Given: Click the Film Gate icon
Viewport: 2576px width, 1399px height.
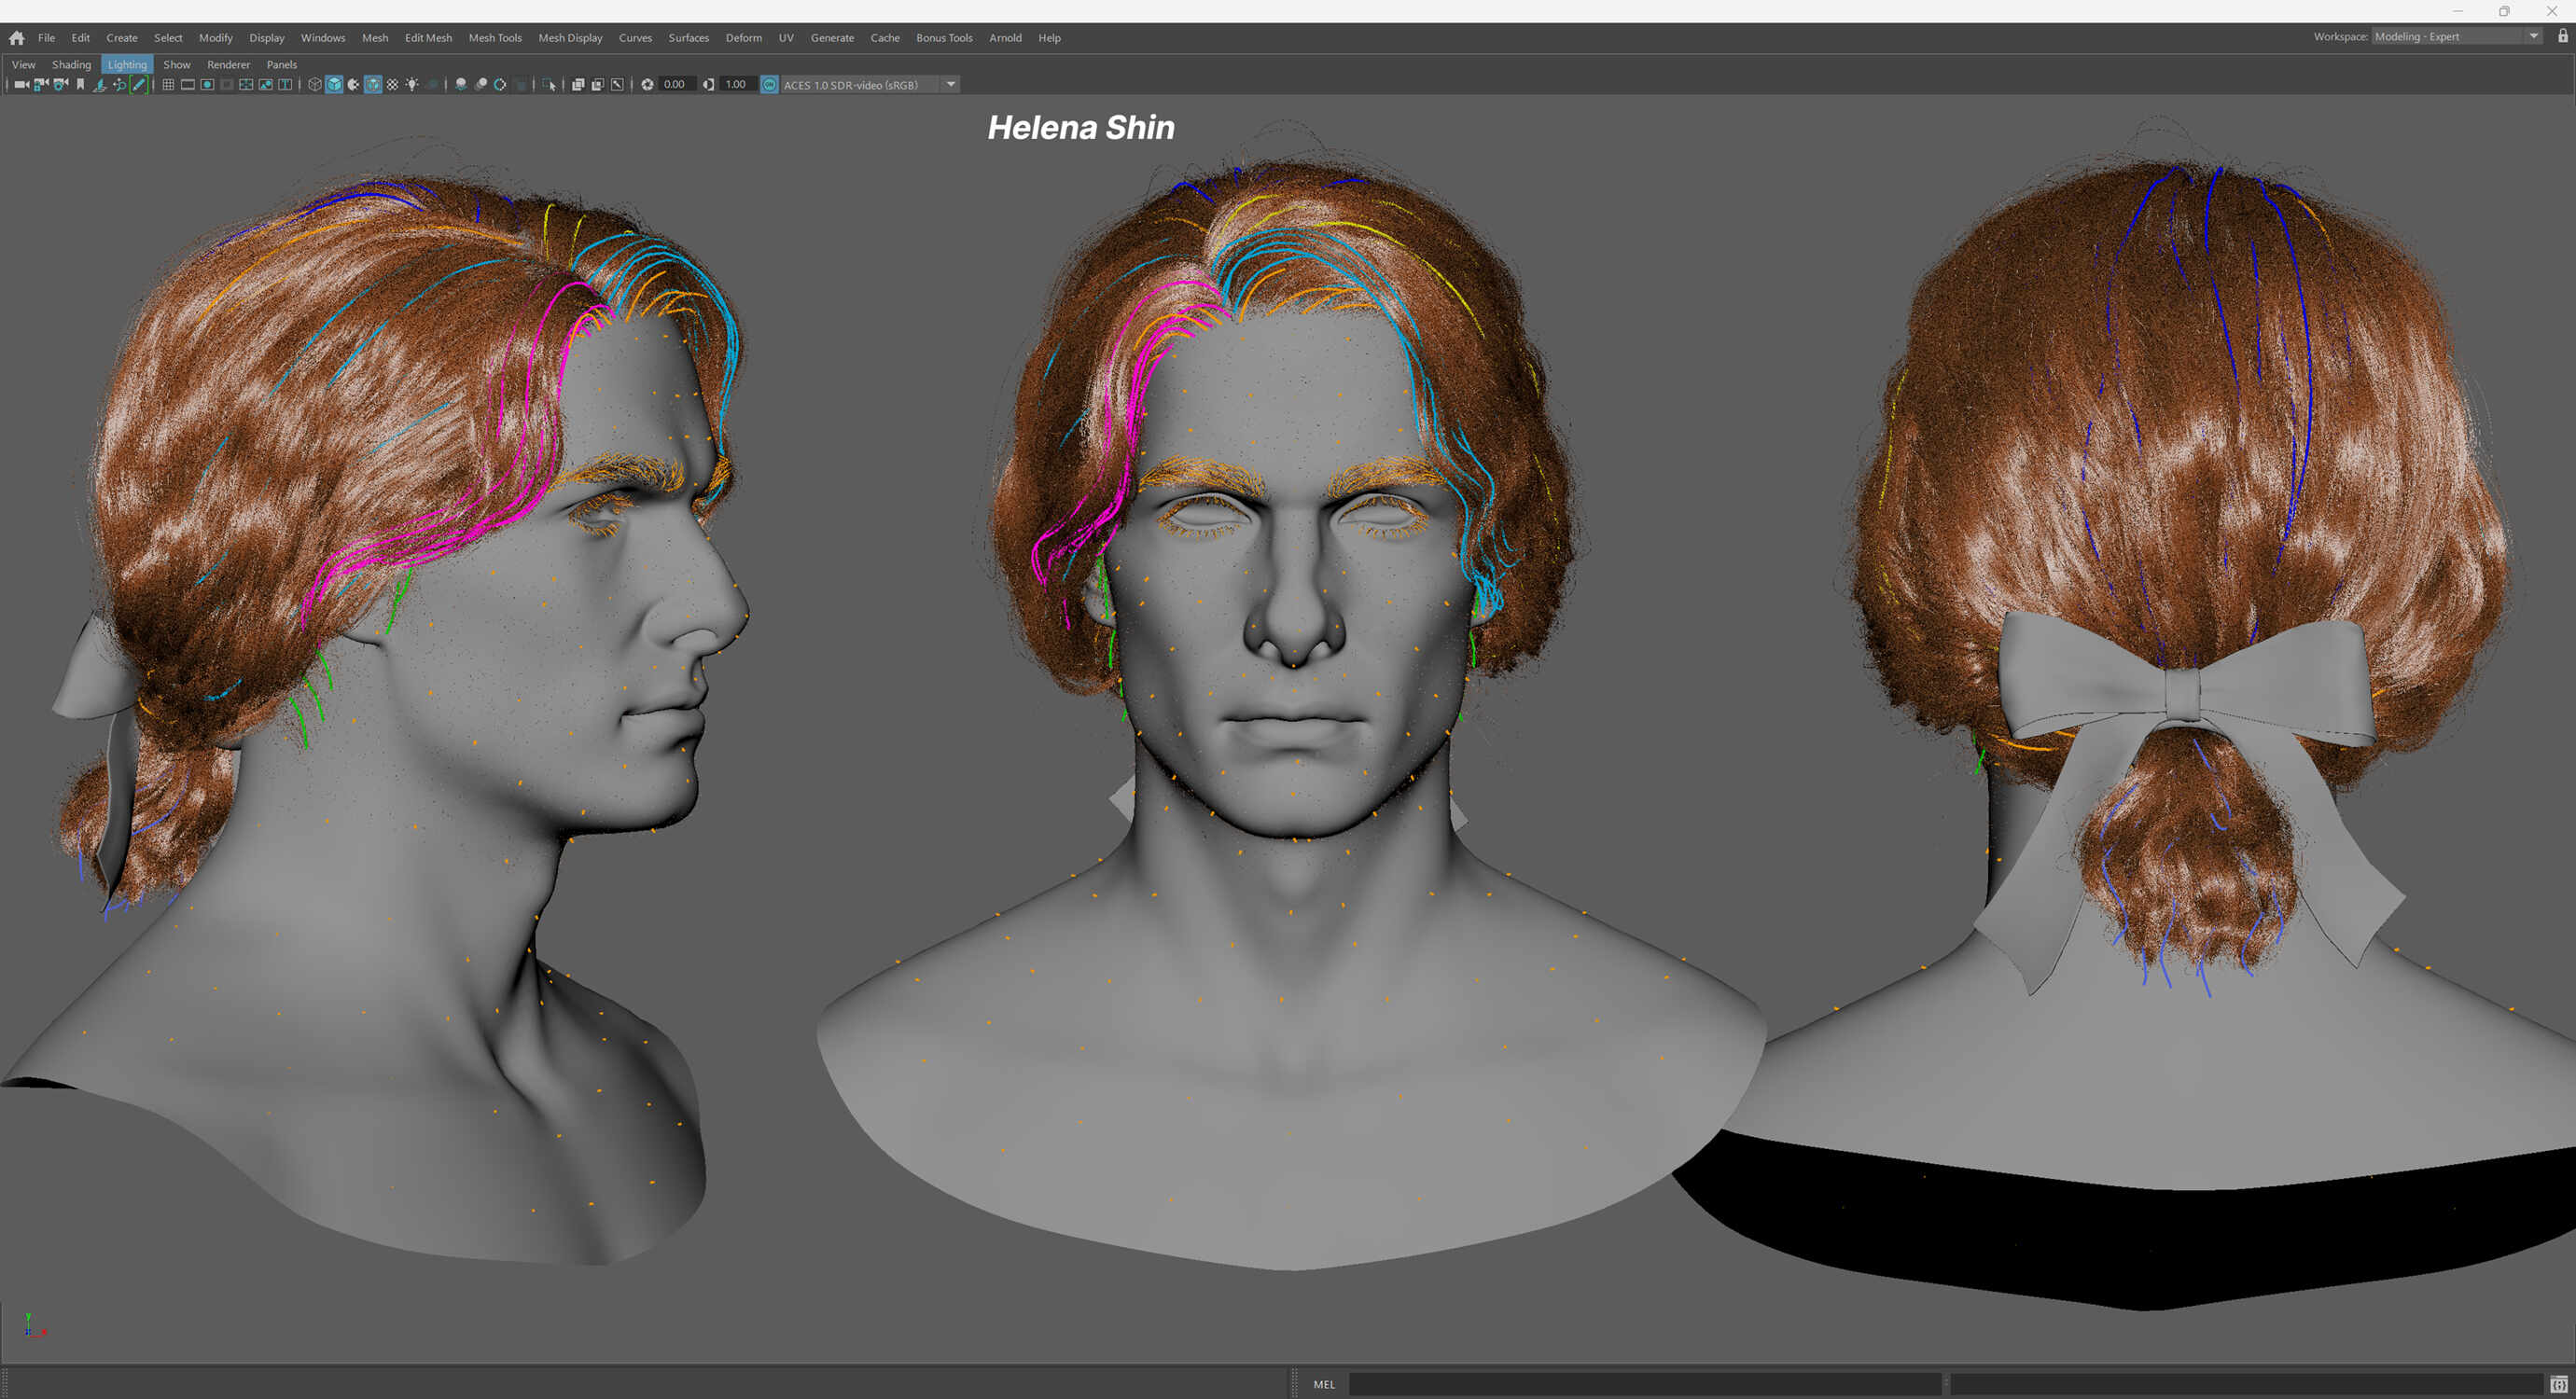Looking at the screenshot, I should pyautogui.click(x=188, y=85).
